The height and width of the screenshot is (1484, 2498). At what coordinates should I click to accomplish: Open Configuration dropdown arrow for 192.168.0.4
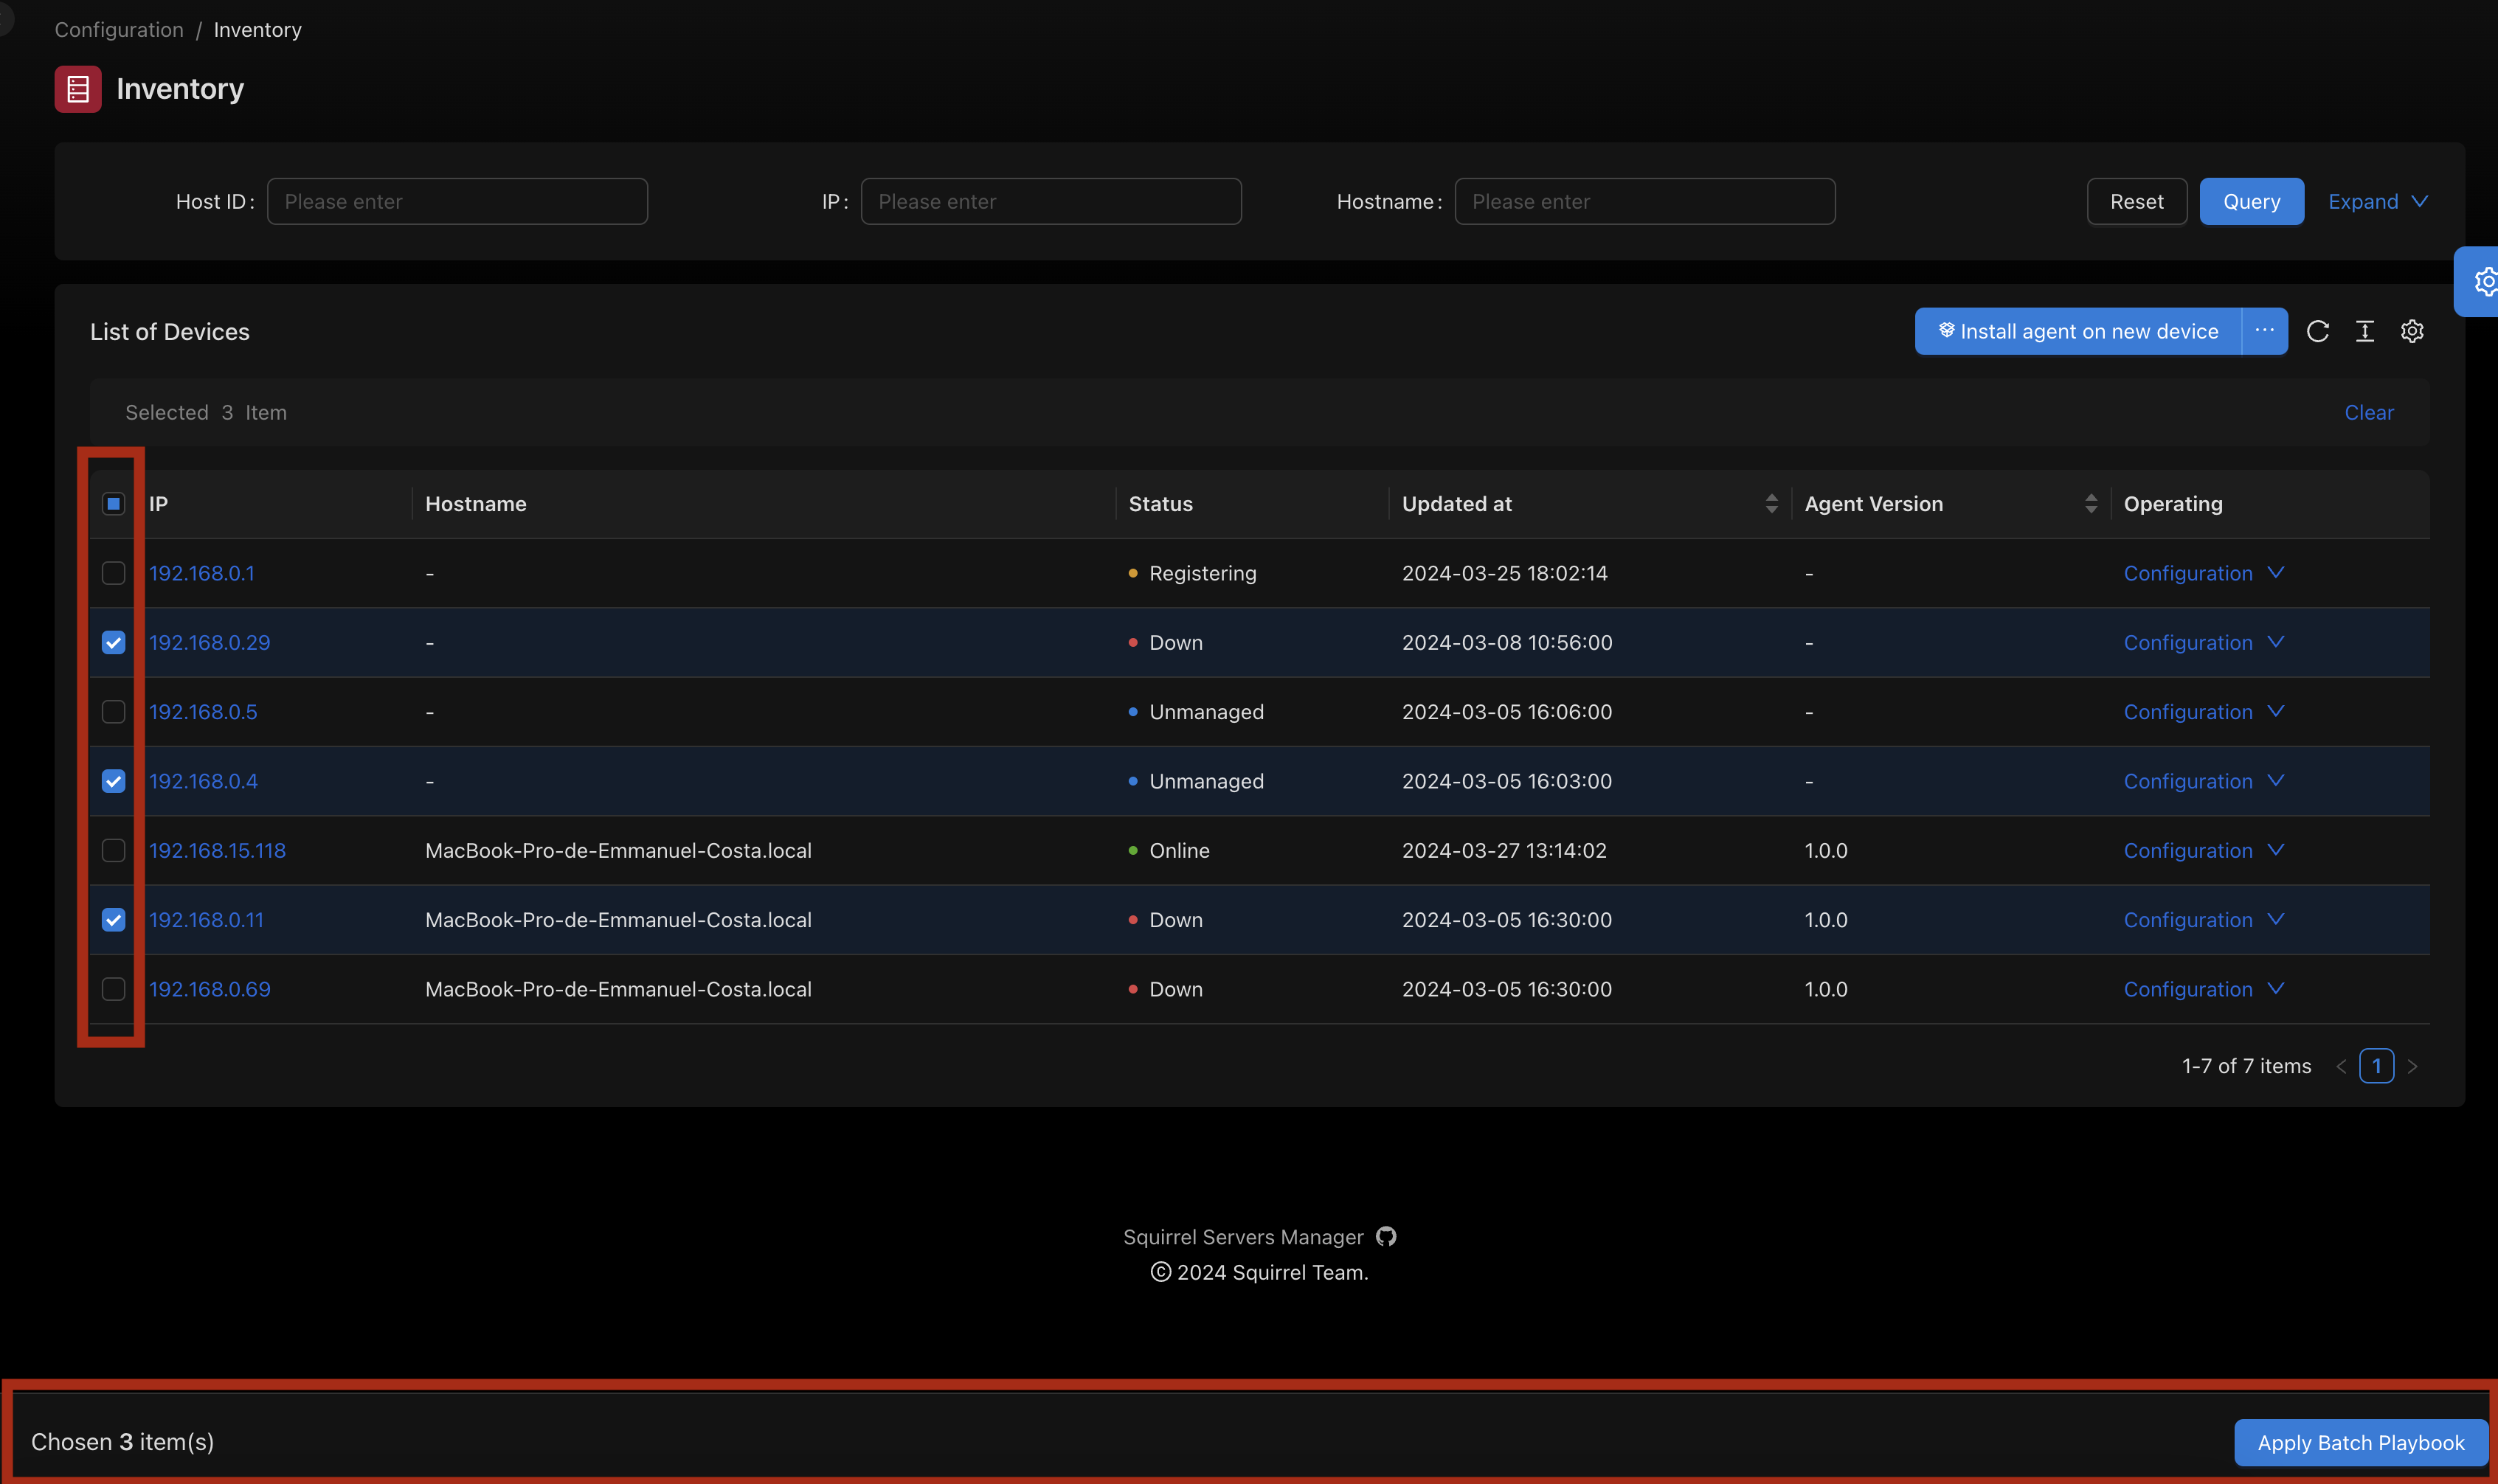[x=2275, y=780]
